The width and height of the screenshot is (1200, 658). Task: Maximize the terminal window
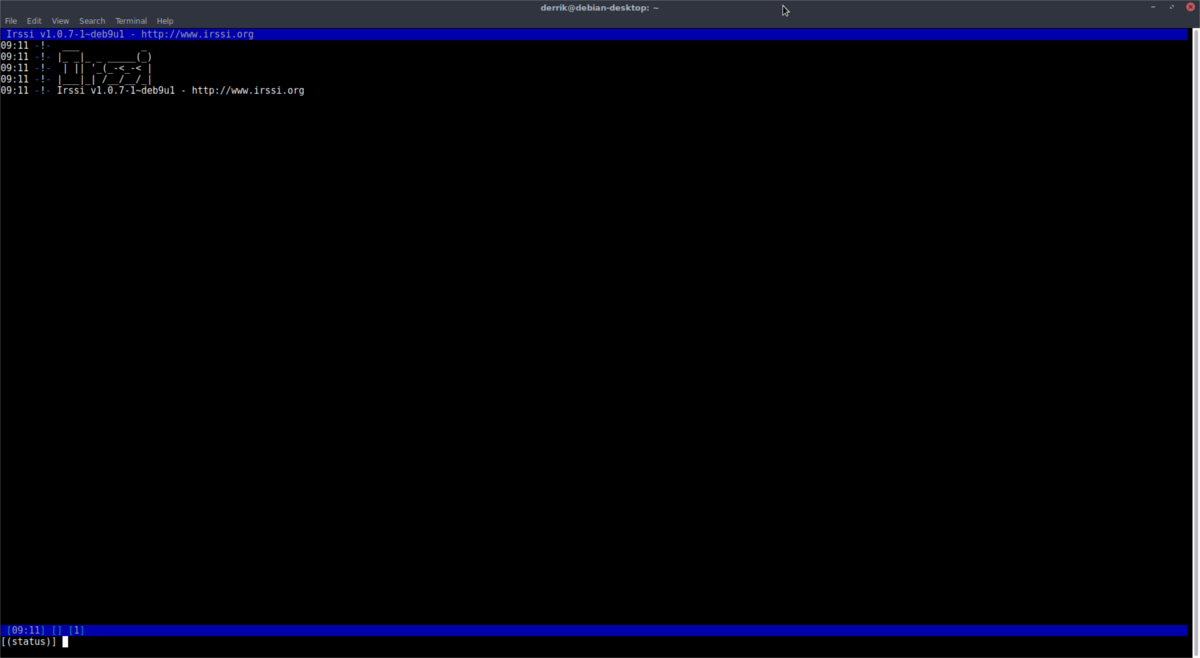click(1172, 8)
